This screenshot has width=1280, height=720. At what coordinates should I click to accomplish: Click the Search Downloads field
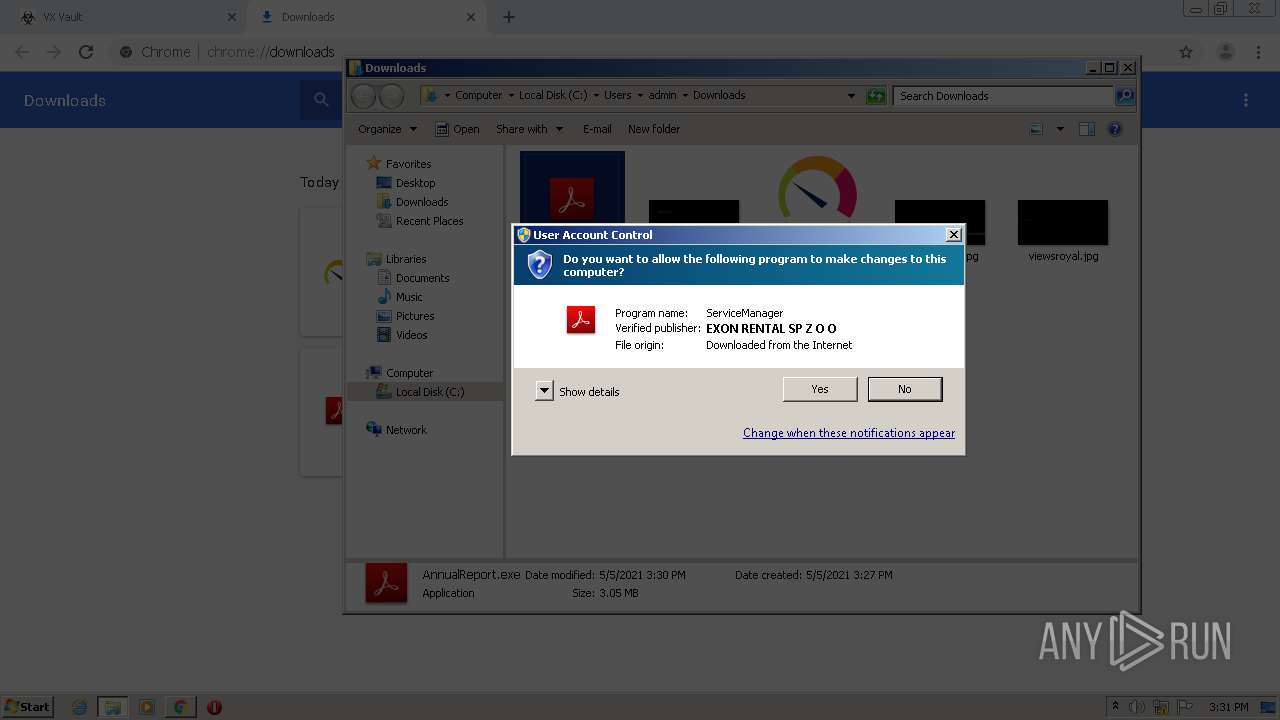1003,96
